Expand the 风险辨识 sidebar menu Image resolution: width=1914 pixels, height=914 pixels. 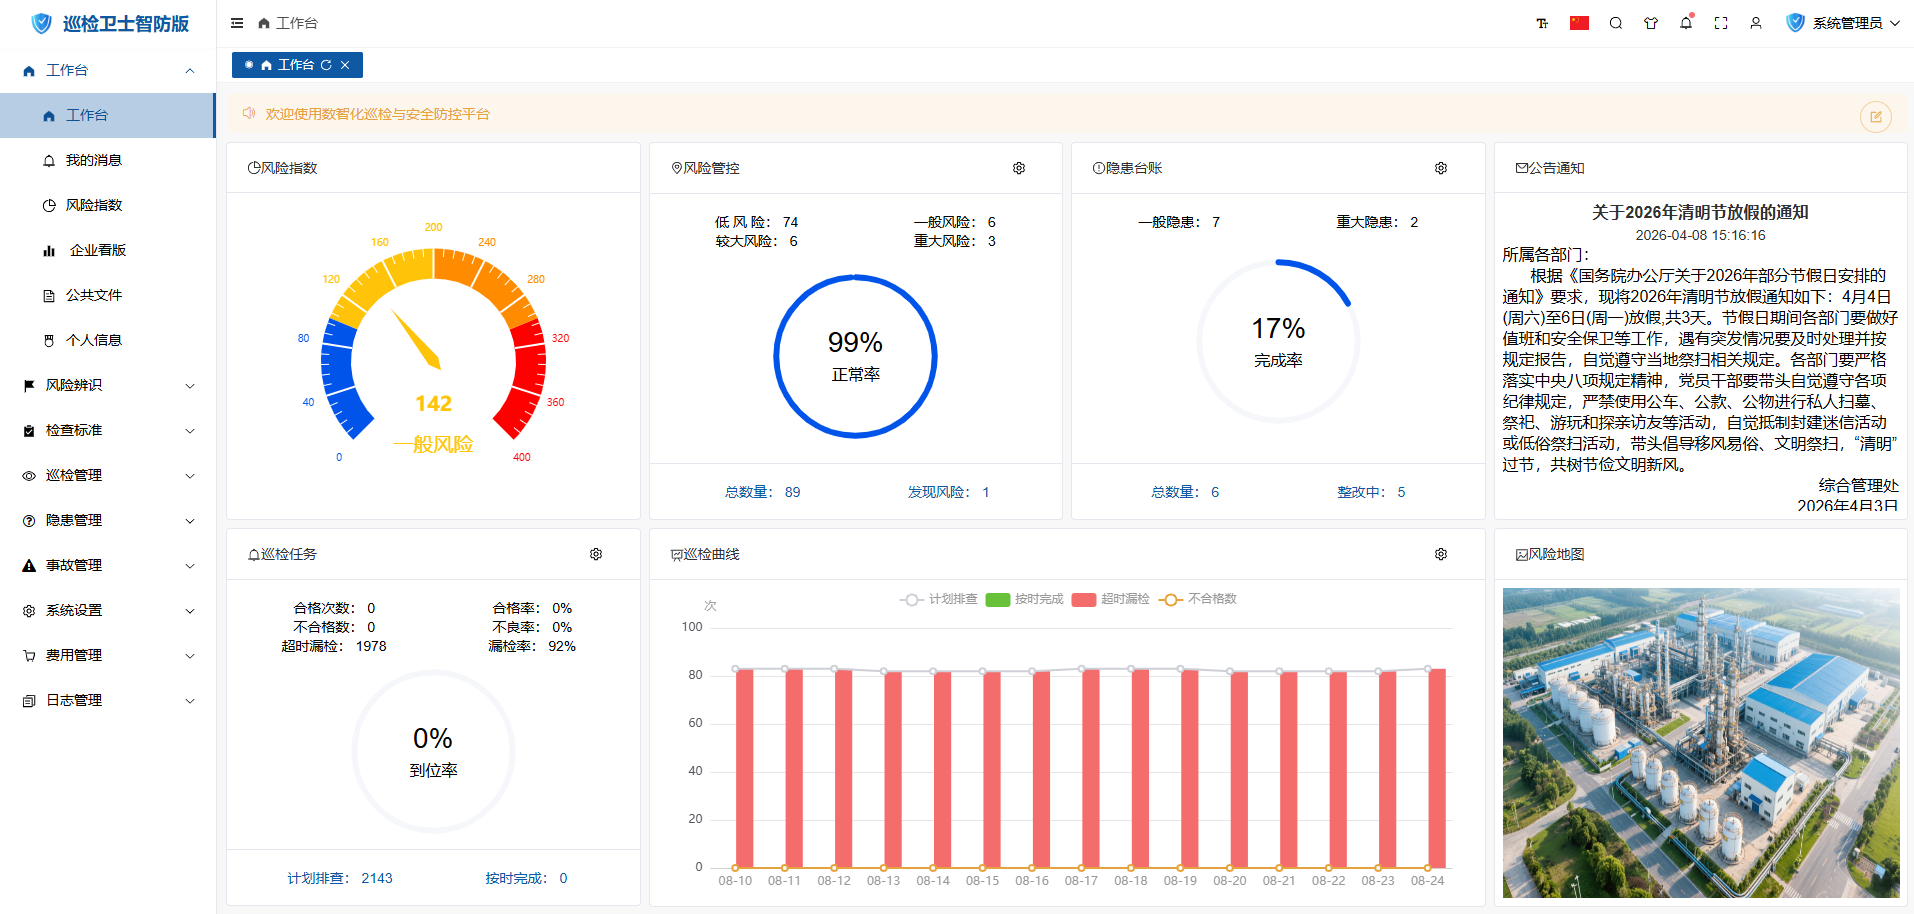pos(108,385)
